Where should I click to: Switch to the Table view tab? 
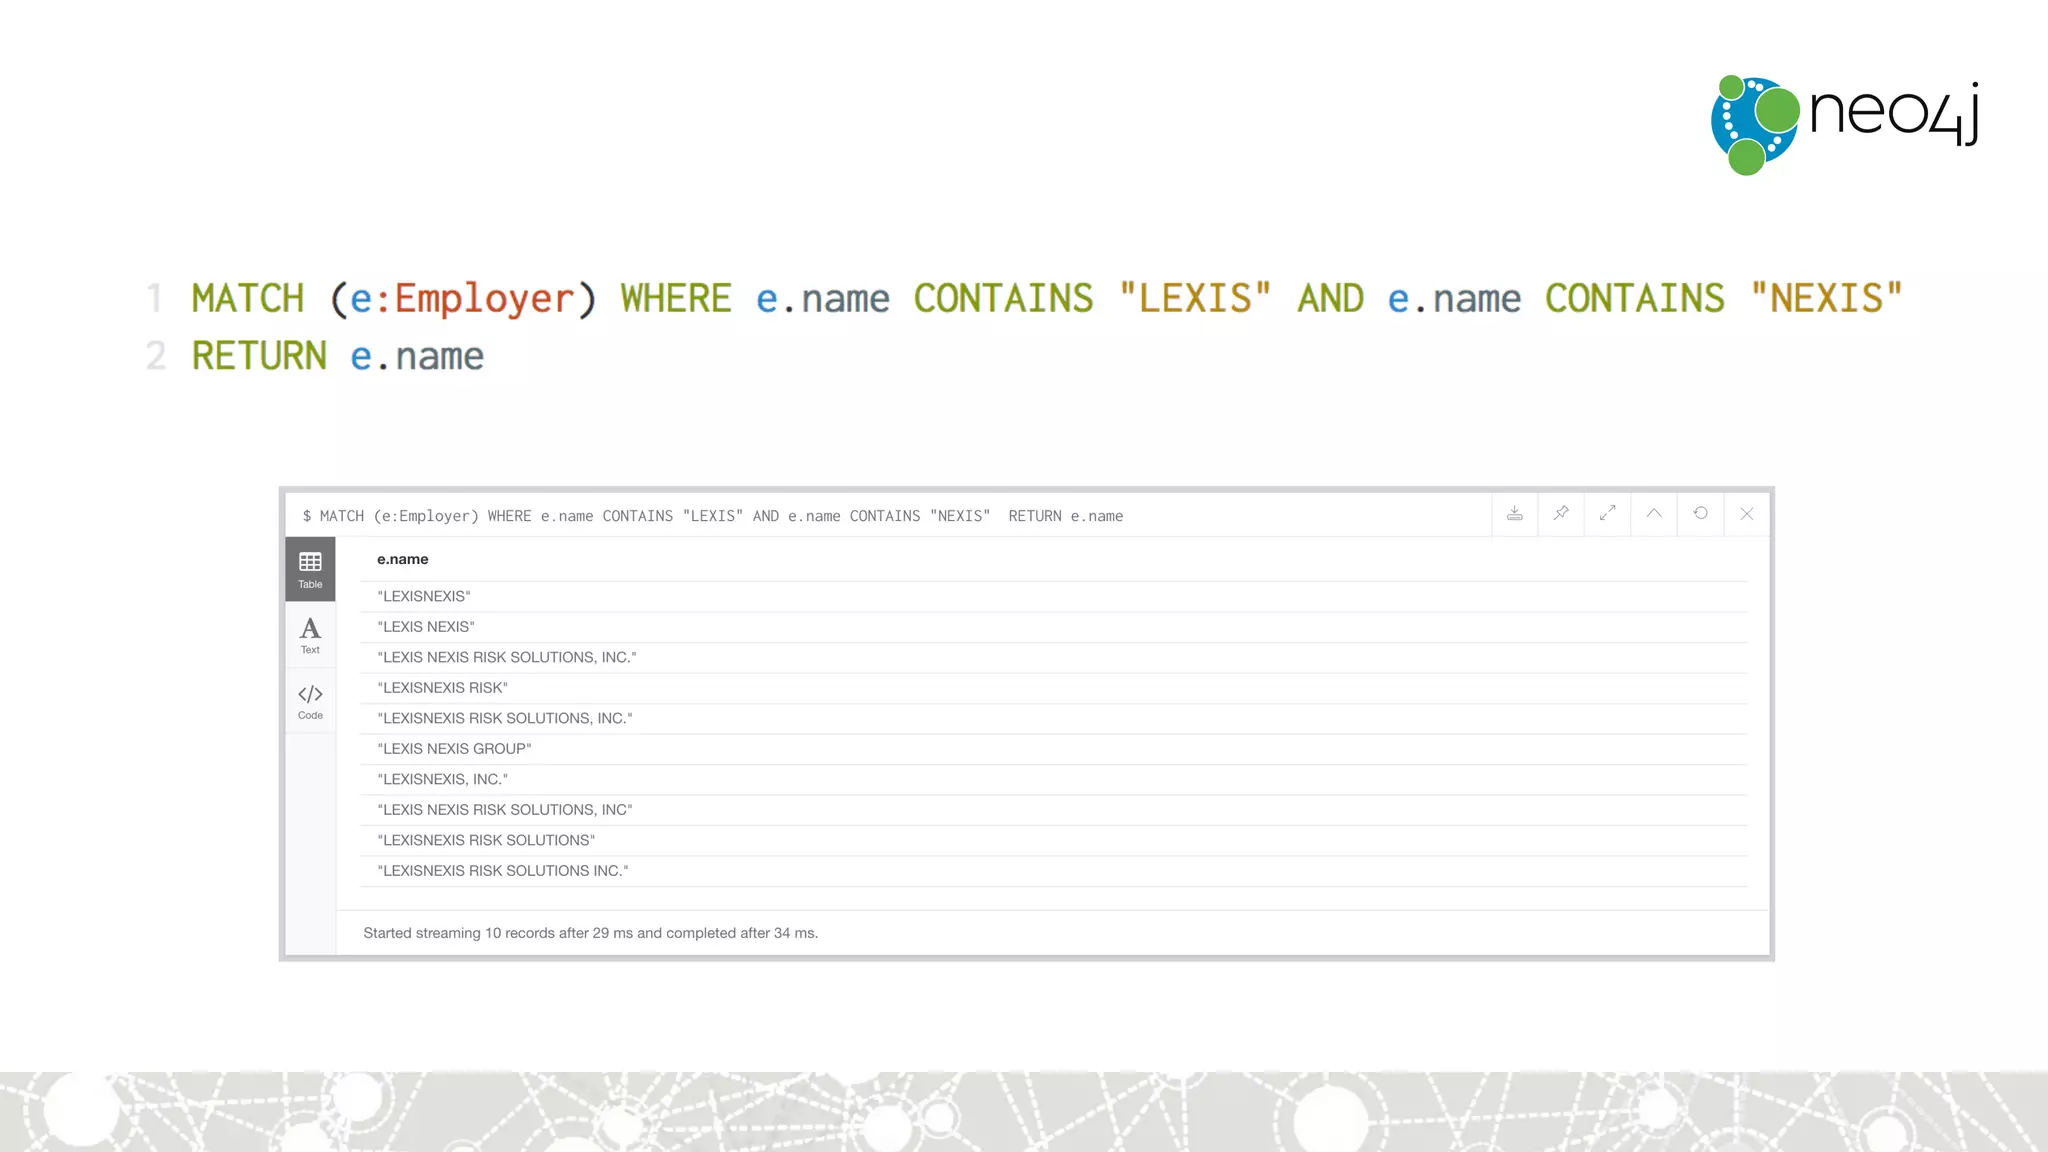pos(310,569)
